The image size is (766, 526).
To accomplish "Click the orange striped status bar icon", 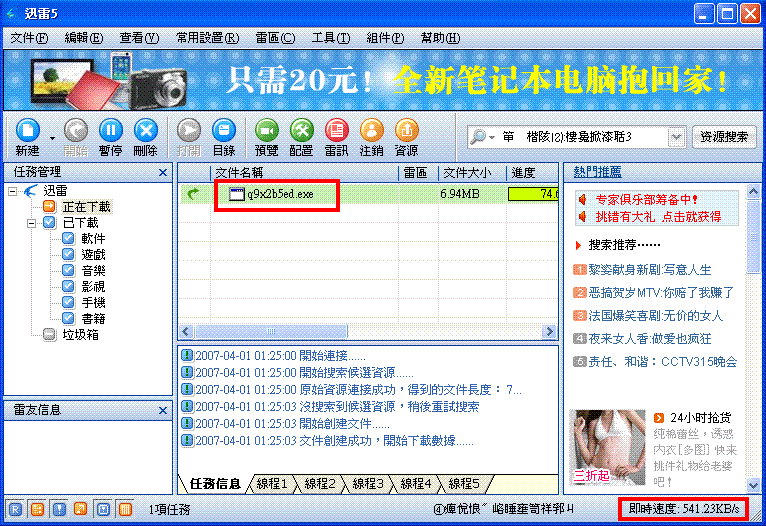I will click(125, 509).
